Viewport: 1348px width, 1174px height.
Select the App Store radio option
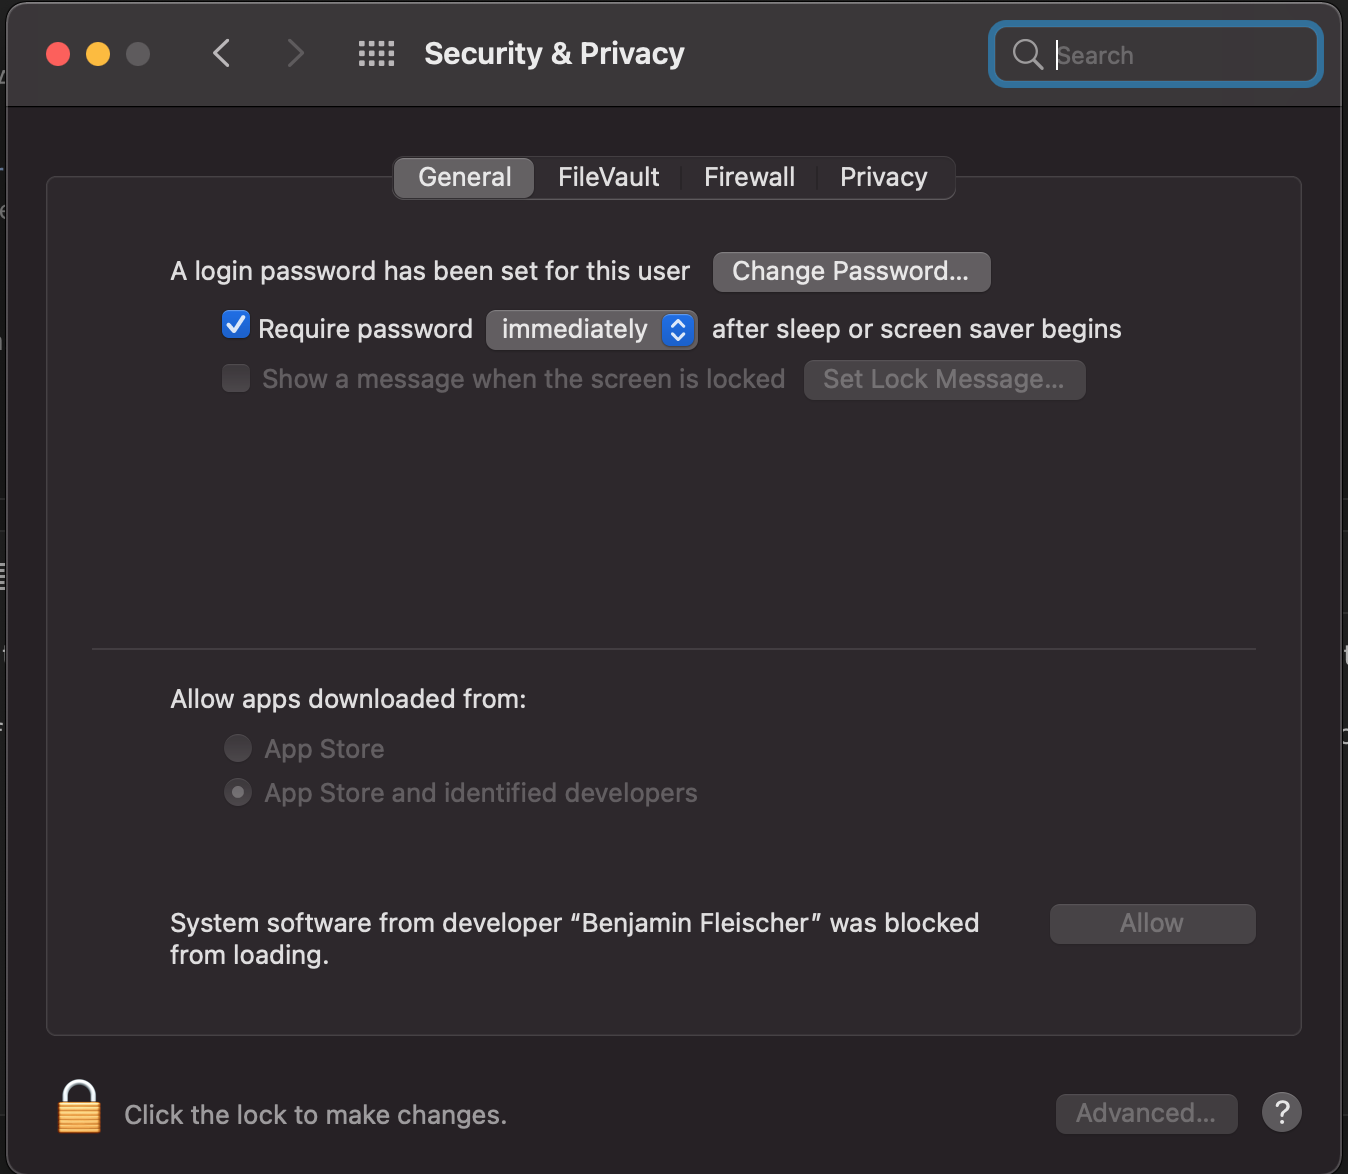click(238, 748)
